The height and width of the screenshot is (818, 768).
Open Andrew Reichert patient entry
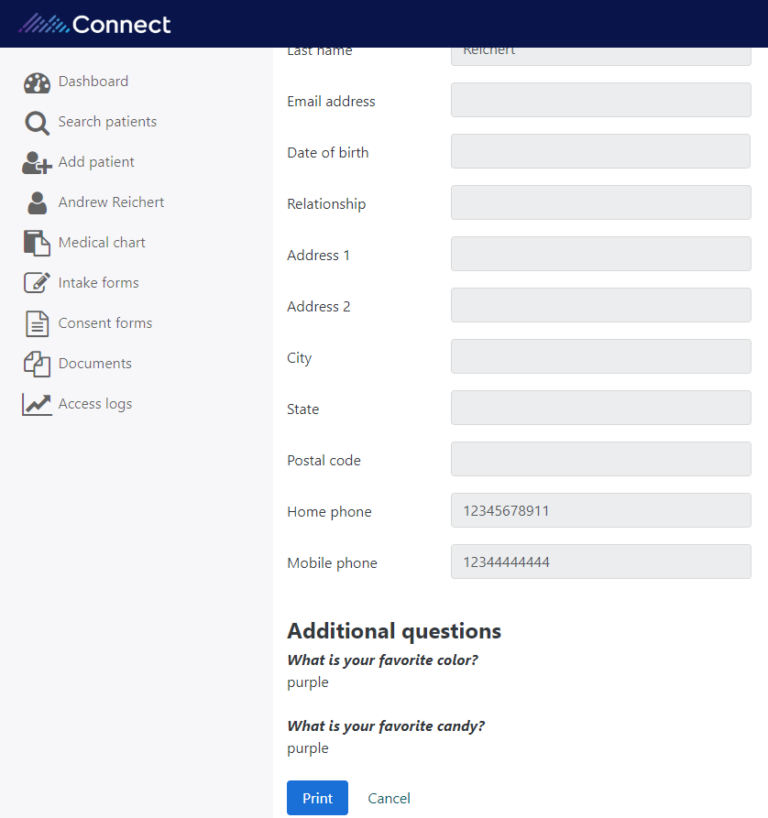(111, 202)
